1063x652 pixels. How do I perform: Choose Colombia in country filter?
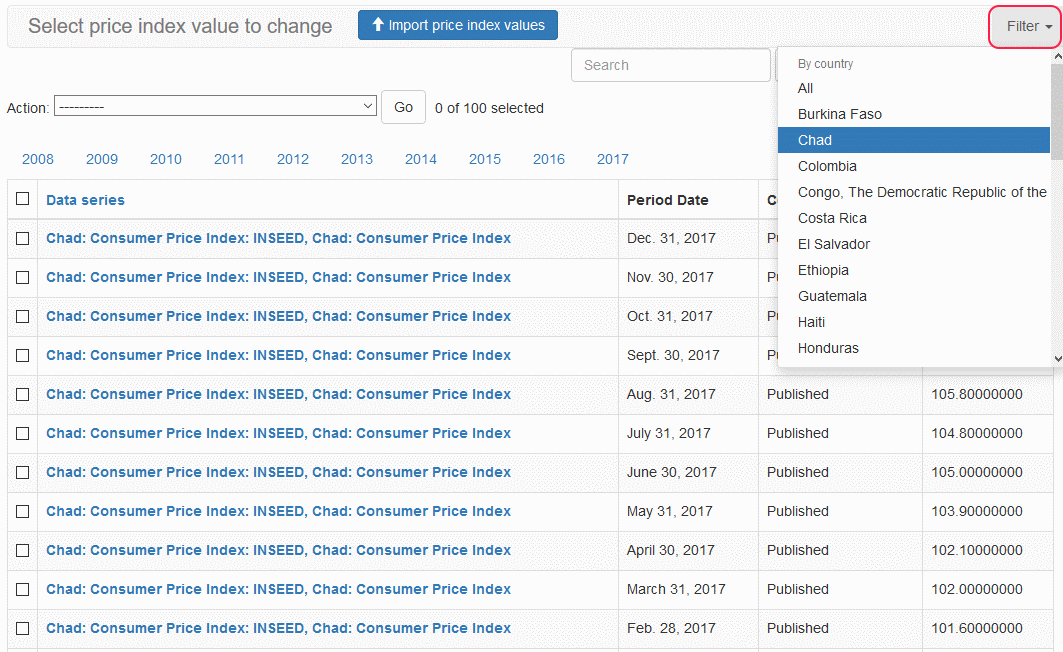(827, 166)
